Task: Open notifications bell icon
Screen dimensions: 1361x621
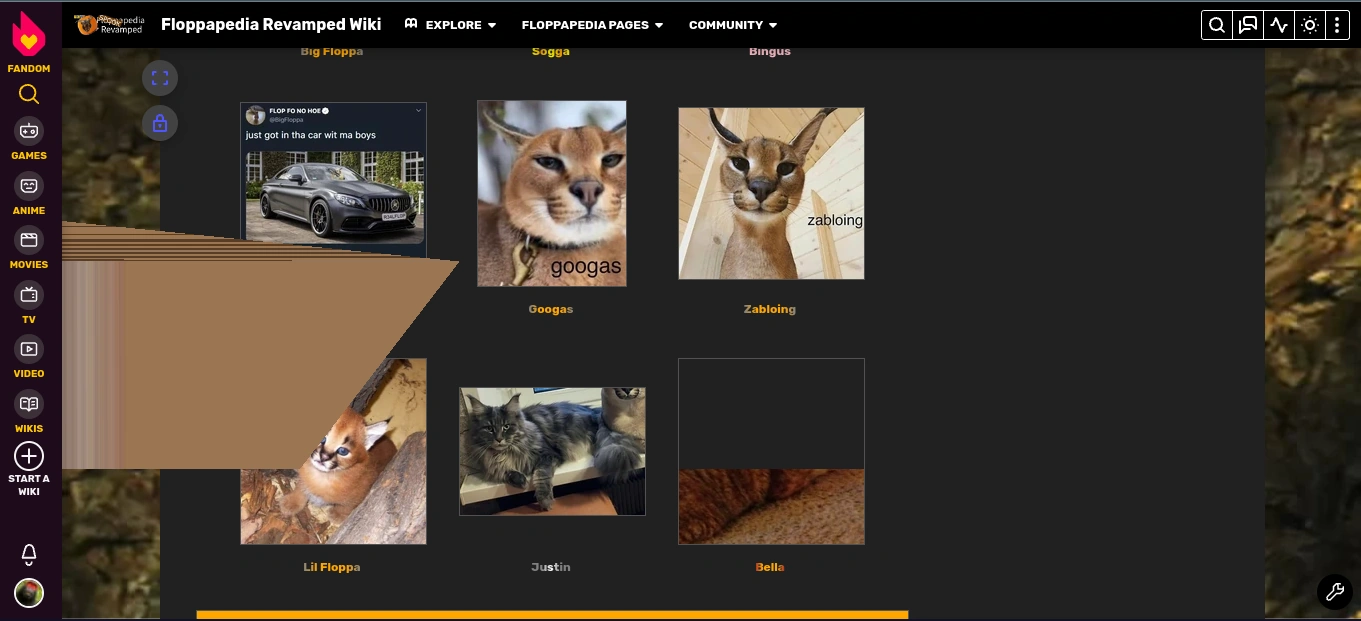Action: 29,554
